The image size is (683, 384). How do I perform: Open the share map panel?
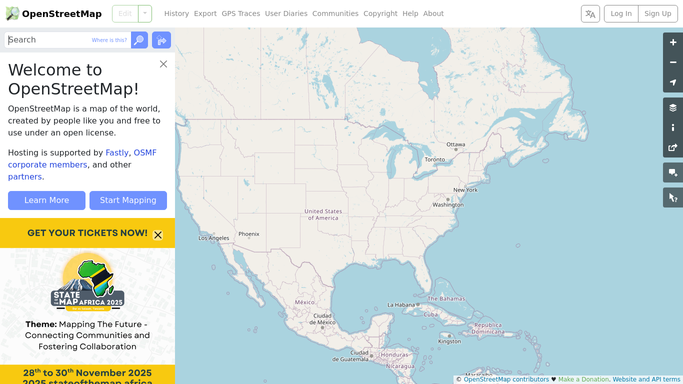[x=673, y=148]
